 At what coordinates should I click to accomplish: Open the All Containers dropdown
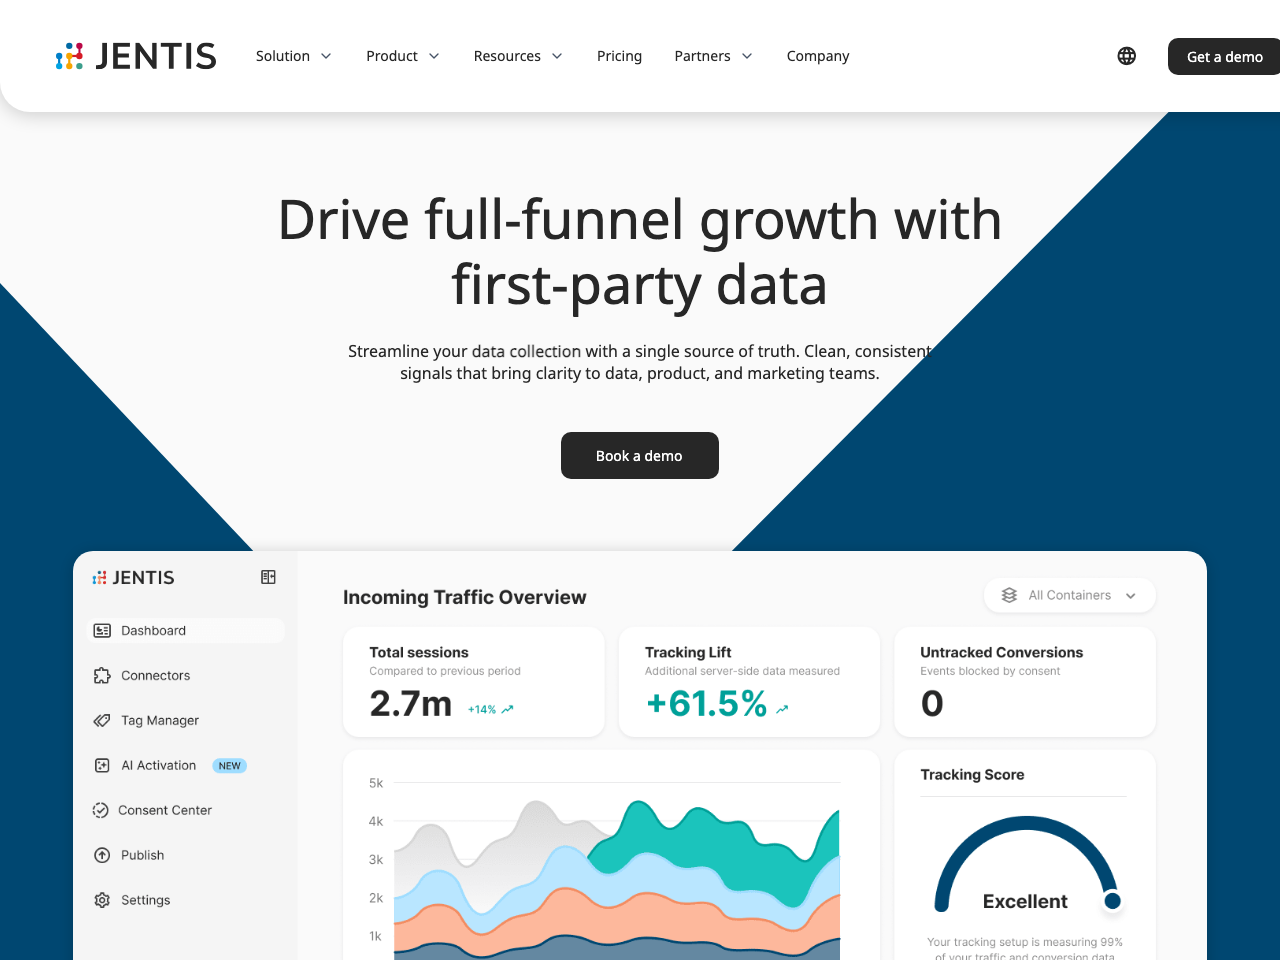click(1070, 595)
